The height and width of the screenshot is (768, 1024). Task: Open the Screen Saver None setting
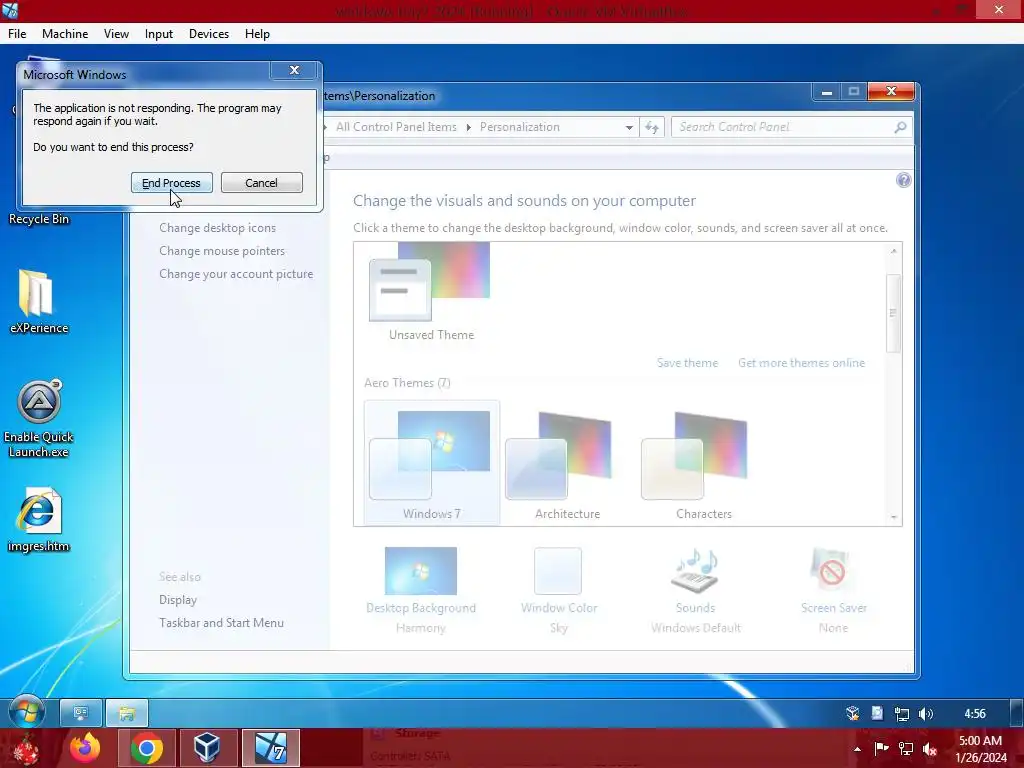[x=833, y=590]
